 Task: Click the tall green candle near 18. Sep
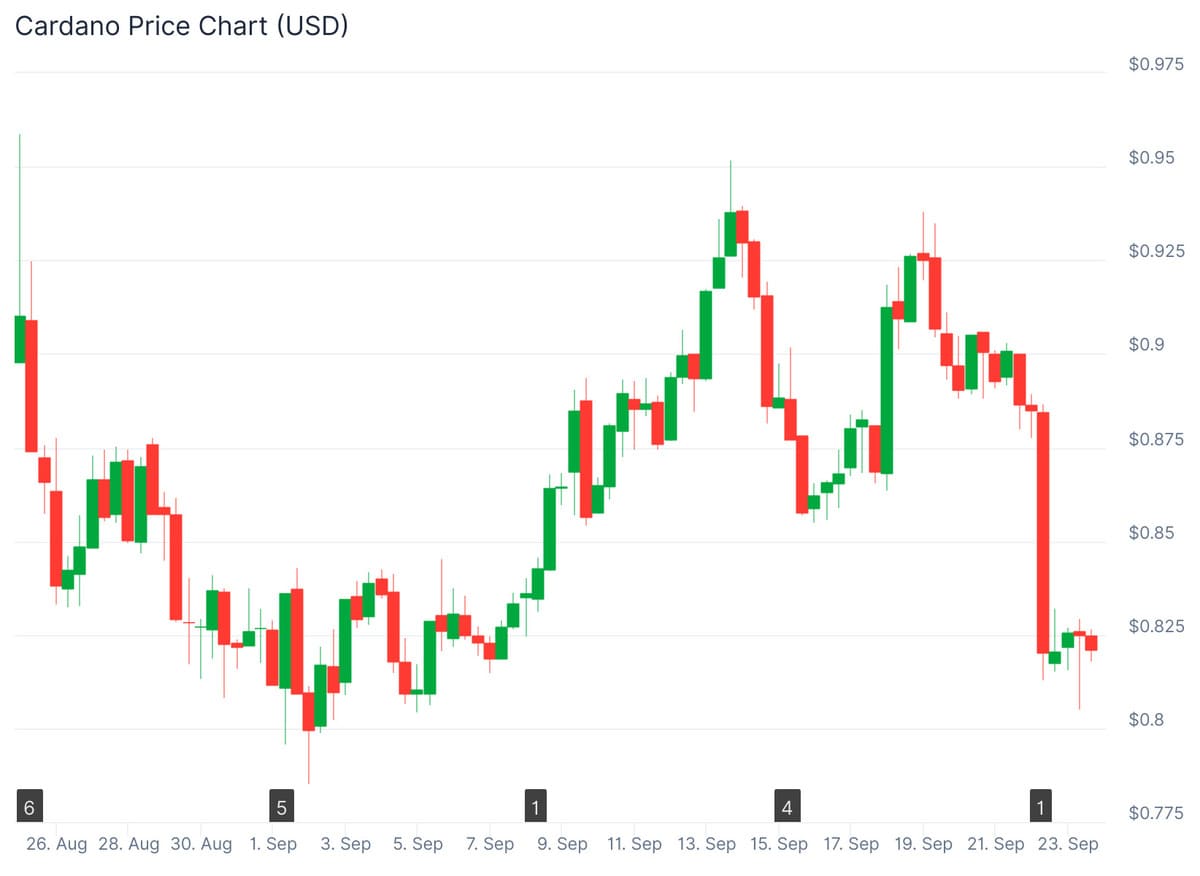pos(886,390)
